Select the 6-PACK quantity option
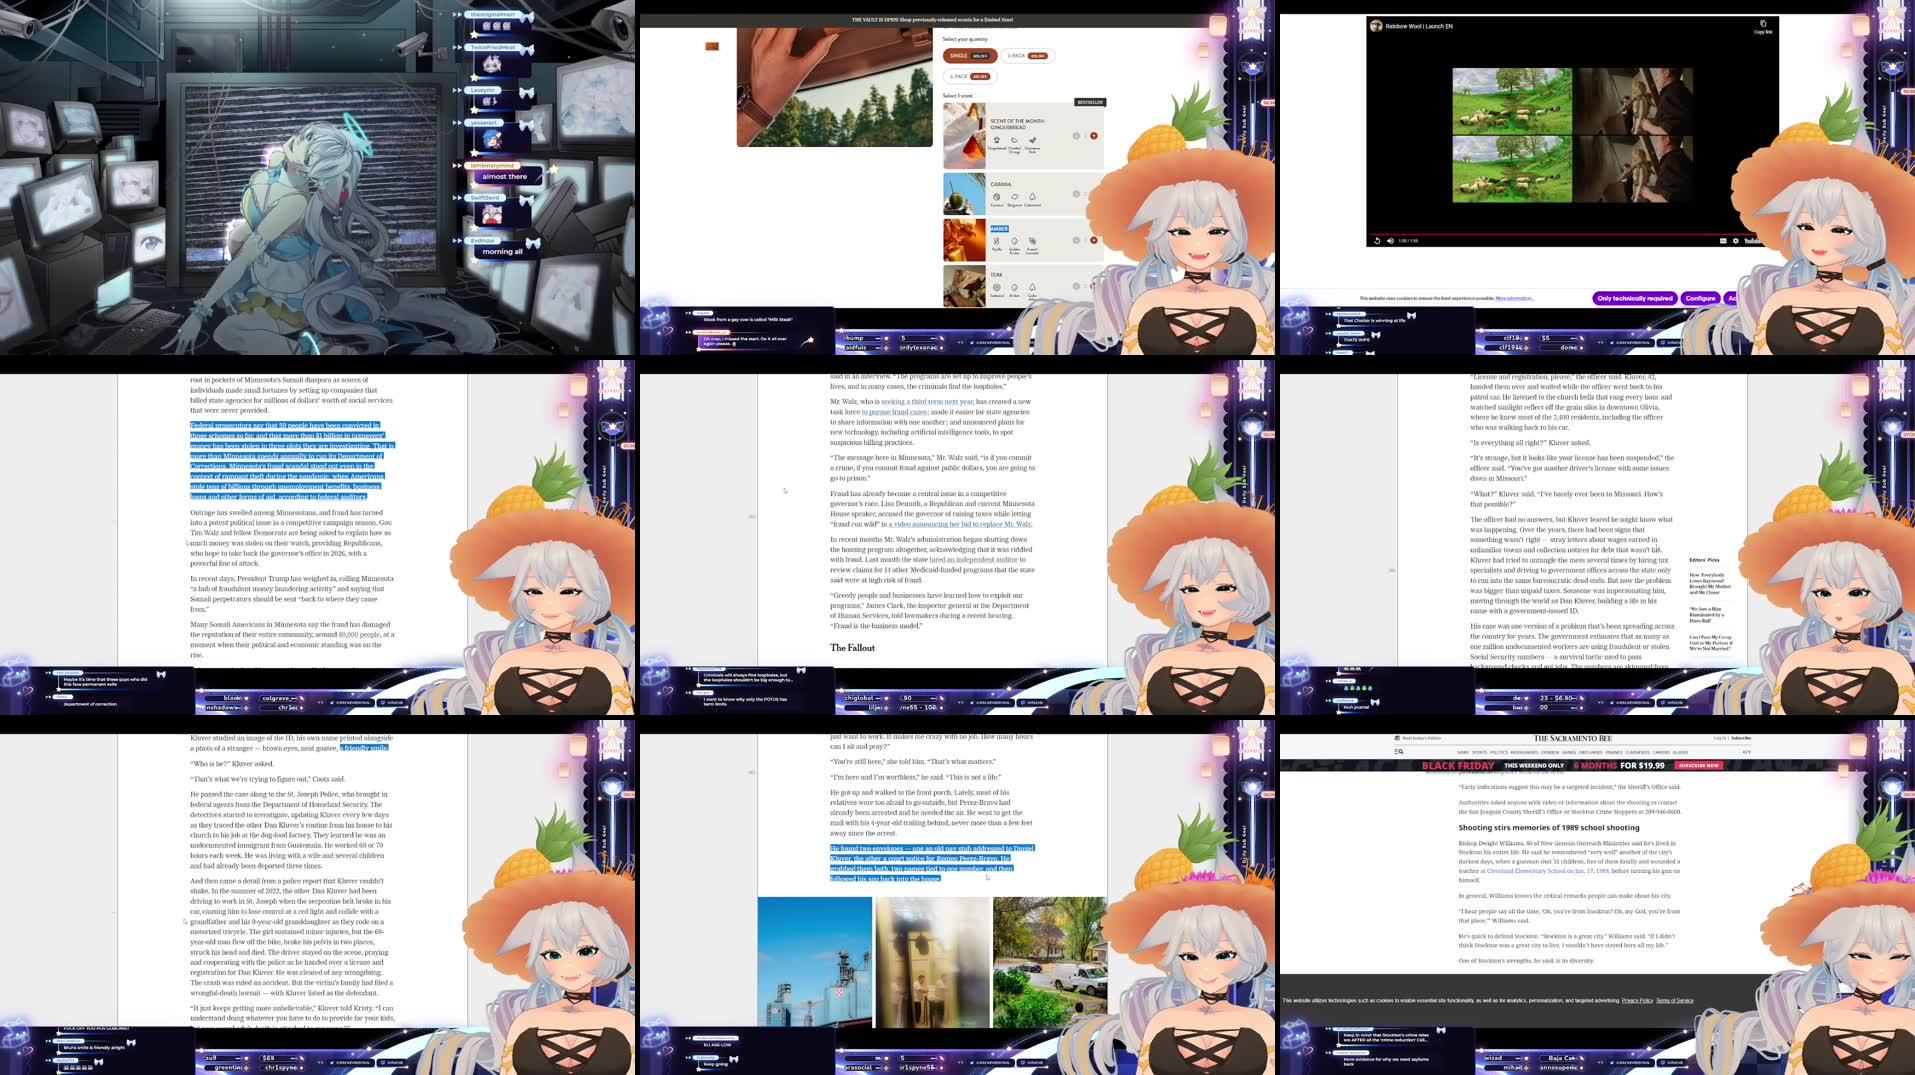This screenshot has width=1915, height=1075. [970, 76]
